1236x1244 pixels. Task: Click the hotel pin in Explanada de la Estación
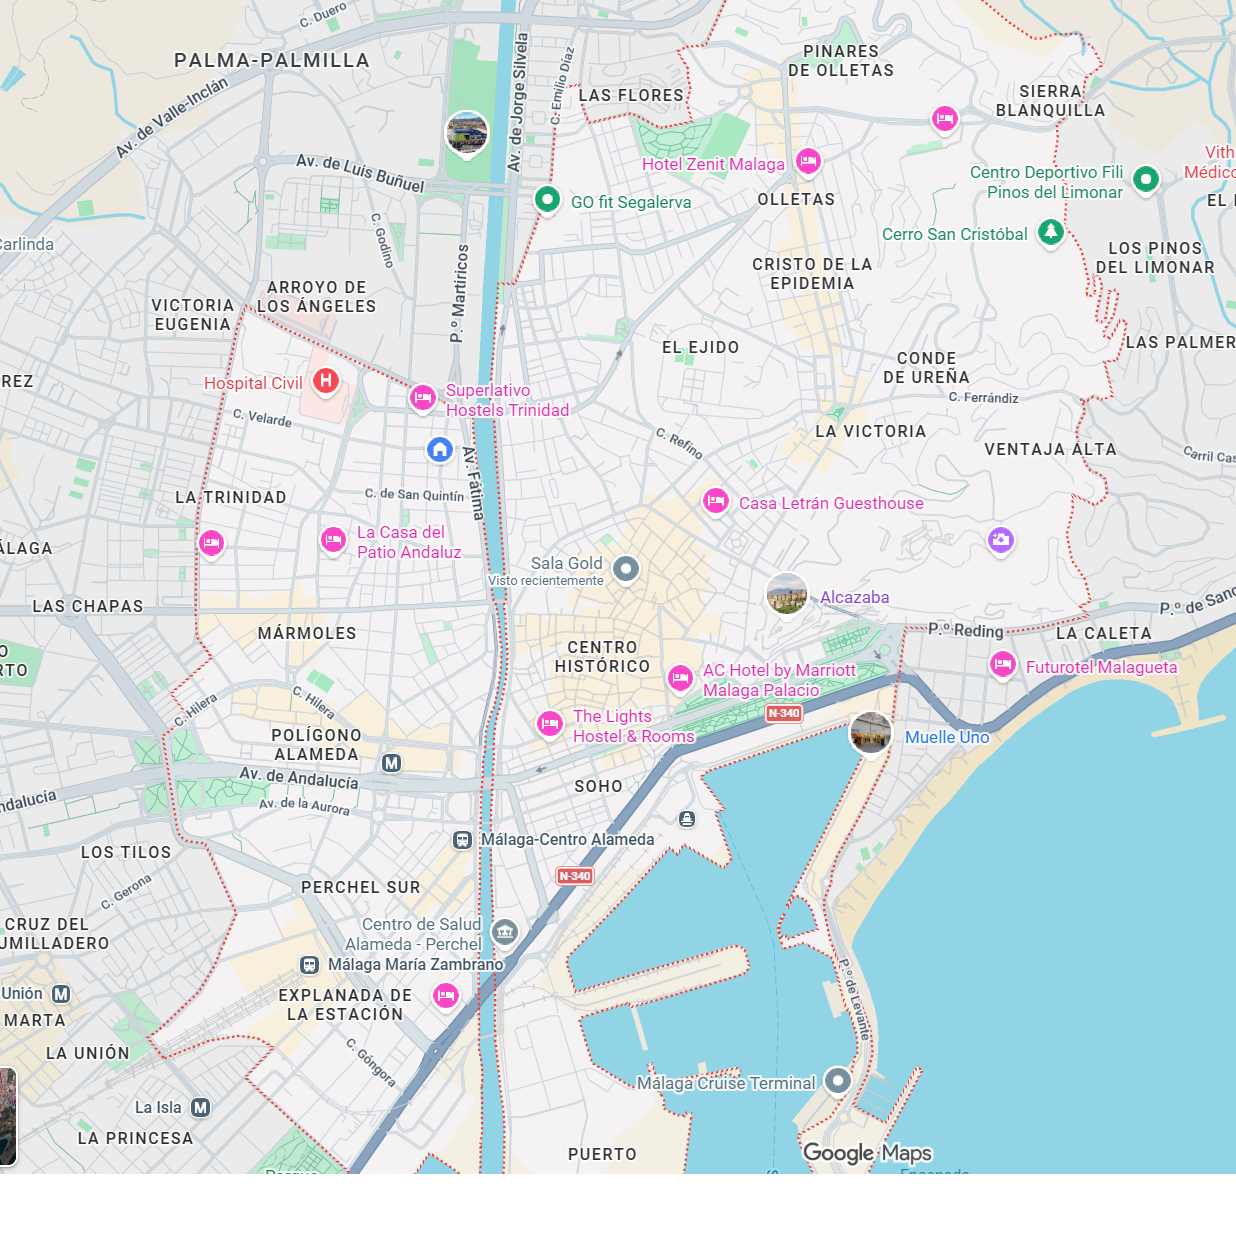click(446, 997)
